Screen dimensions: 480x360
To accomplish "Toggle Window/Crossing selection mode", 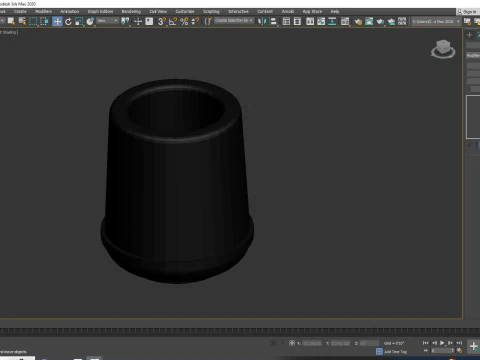I will point(44,22).
